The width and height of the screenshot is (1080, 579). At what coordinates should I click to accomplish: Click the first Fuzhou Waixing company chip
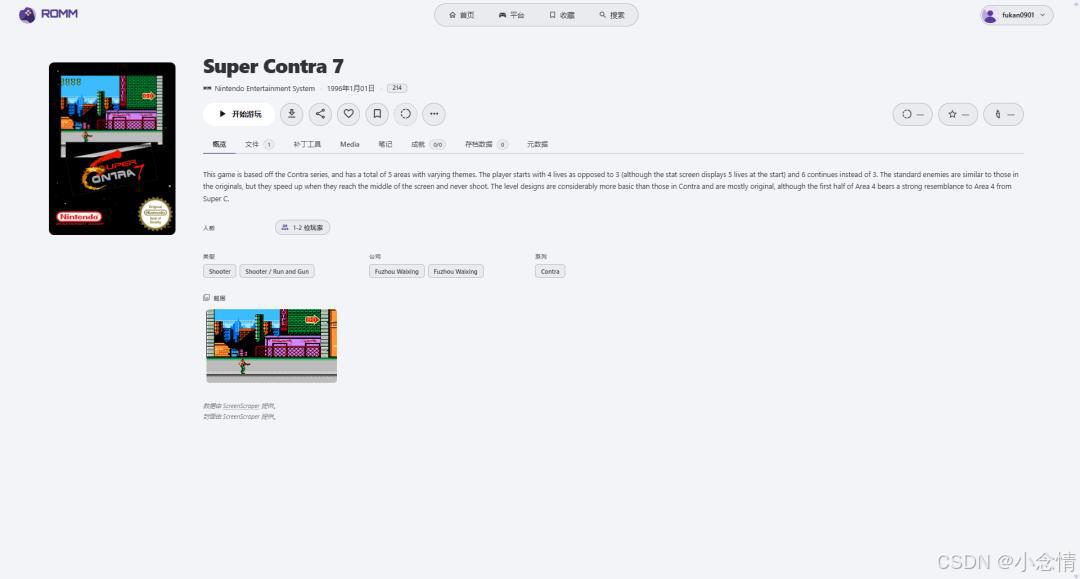[397, 271]
